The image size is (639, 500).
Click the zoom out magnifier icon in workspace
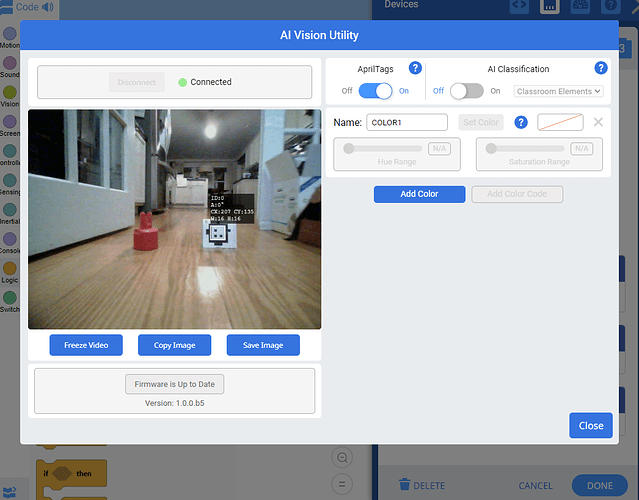pyautogui.click(x=342, y=458)
